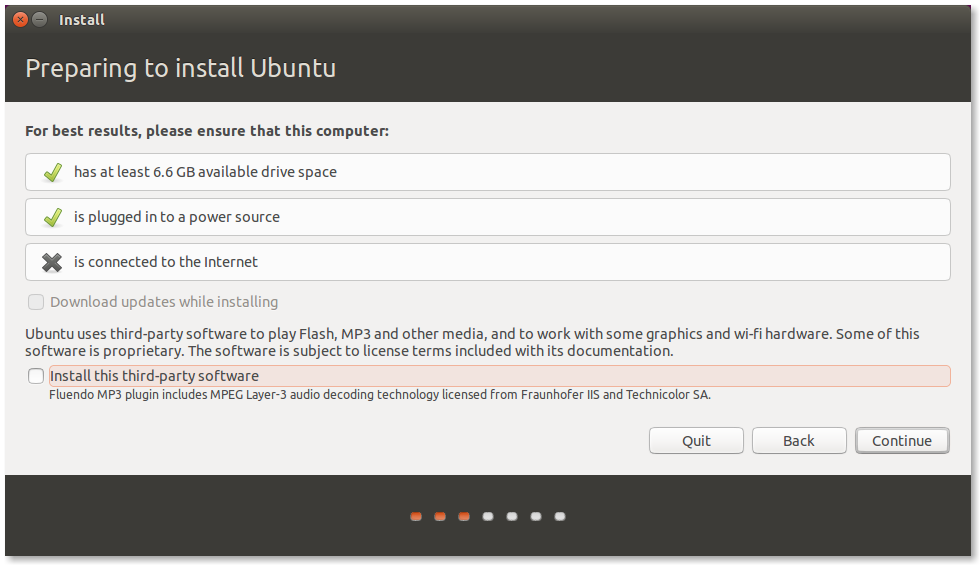Screen dimensions: 980x565
Task: Go to previous step with Back
Action: [x=798, y=441]
